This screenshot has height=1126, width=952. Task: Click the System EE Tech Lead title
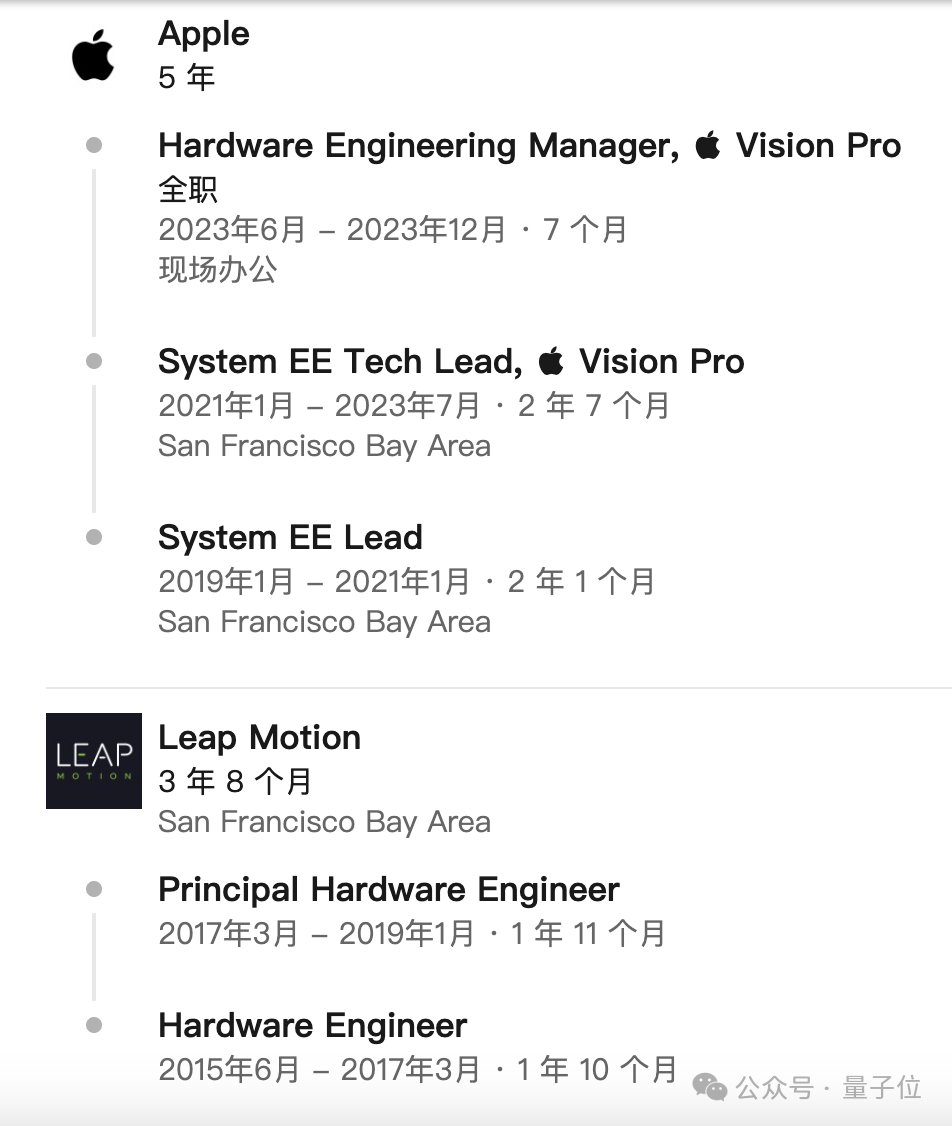[340, 362]
